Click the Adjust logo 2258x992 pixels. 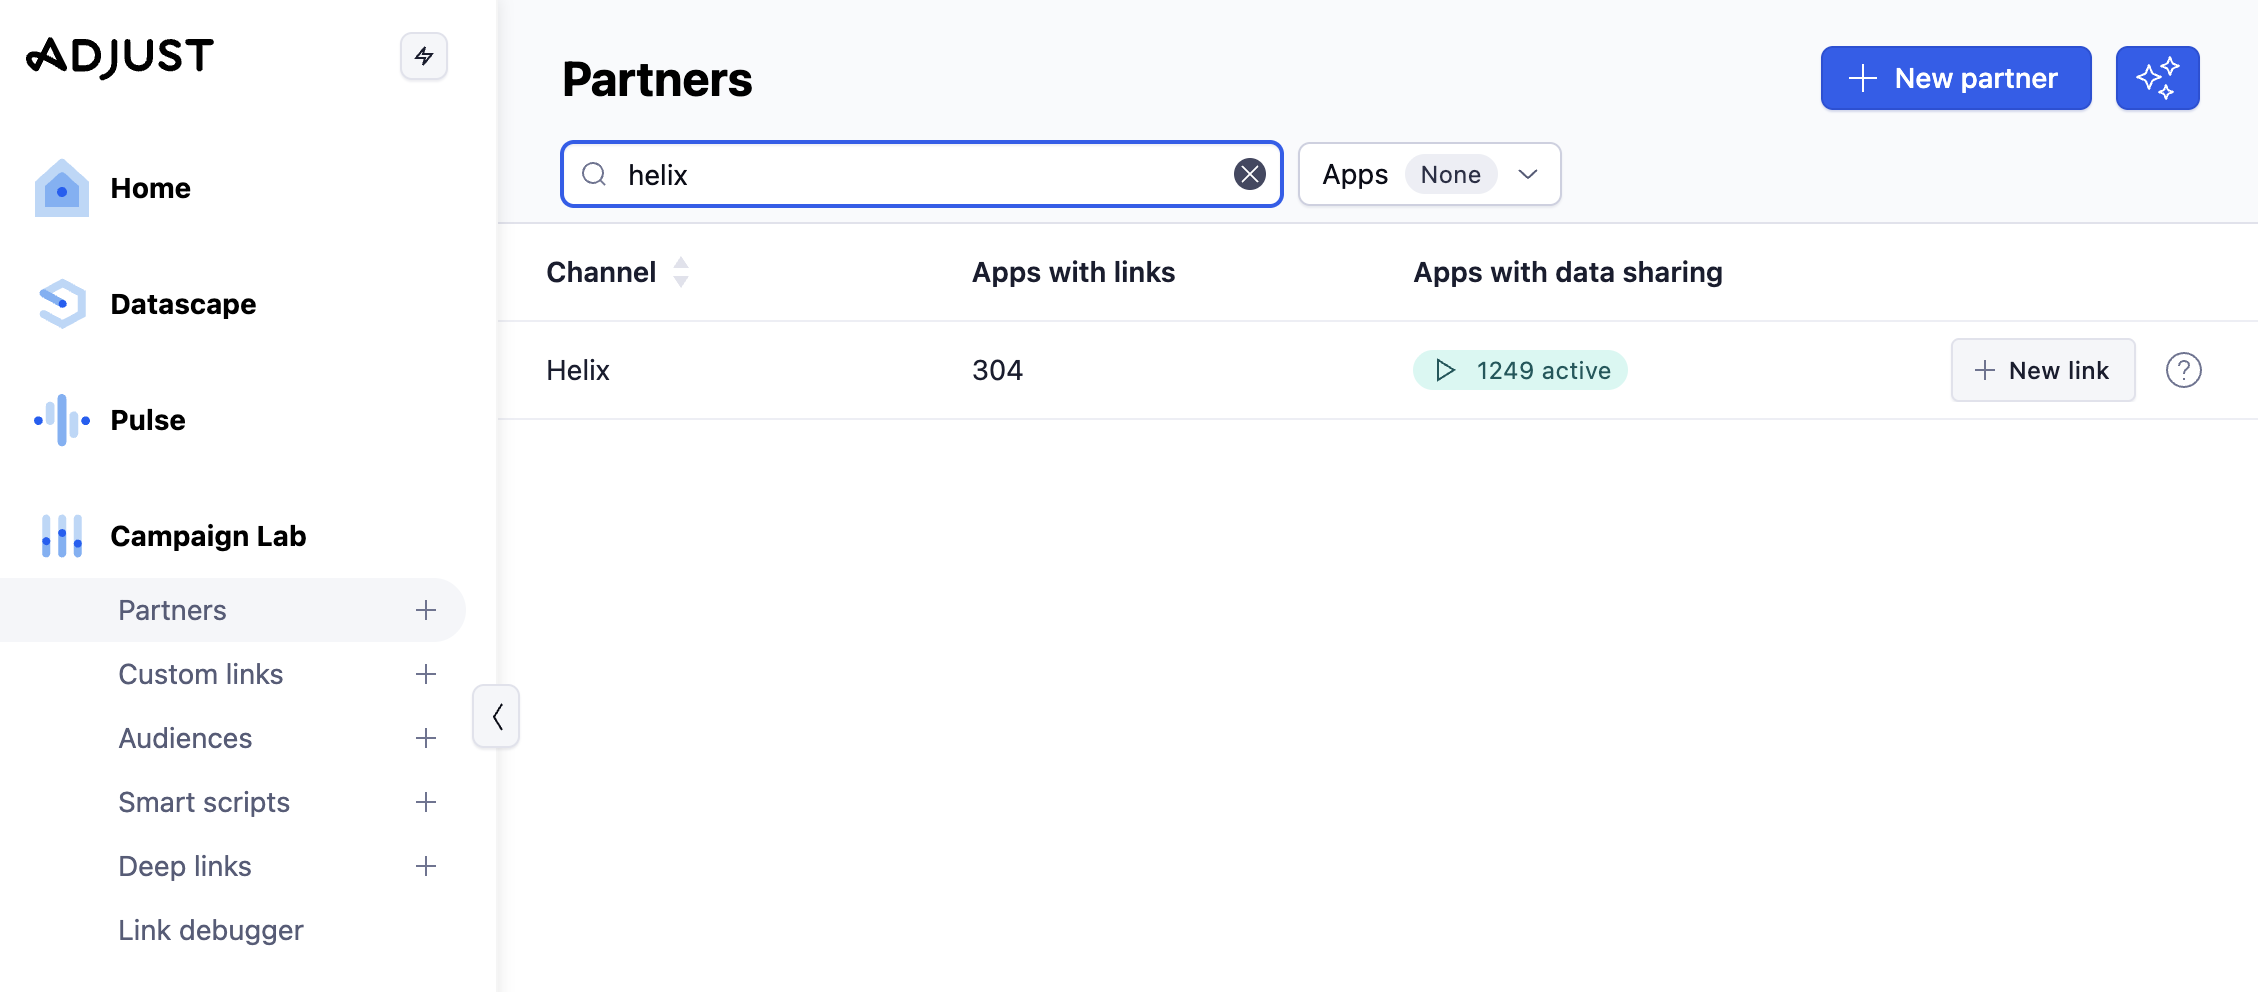tap(120, 57)
